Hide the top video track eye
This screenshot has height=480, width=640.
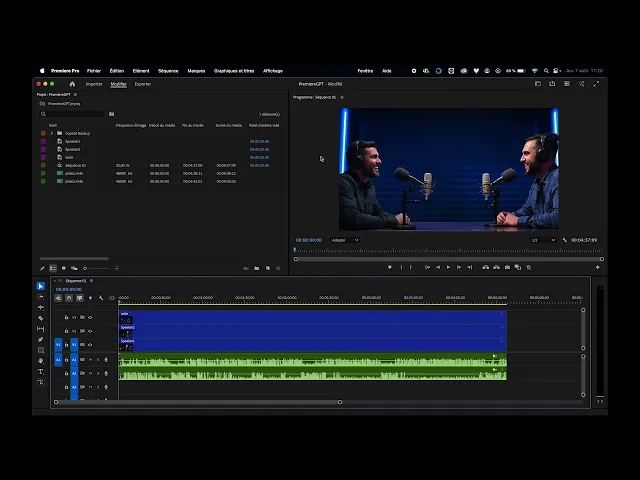tap(90, 318)
